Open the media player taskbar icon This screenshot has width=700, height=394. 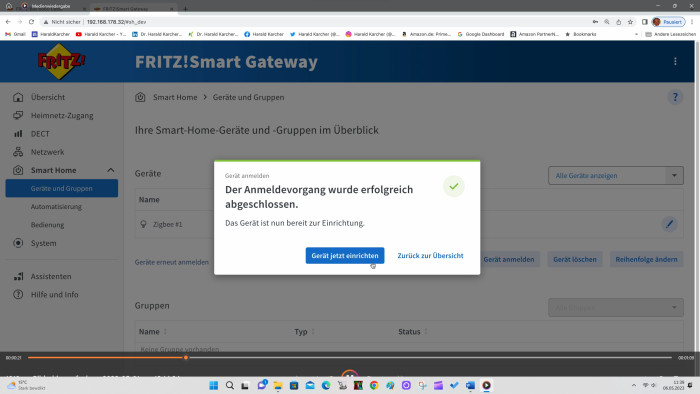pyautogui.click(x=487, y=385)
